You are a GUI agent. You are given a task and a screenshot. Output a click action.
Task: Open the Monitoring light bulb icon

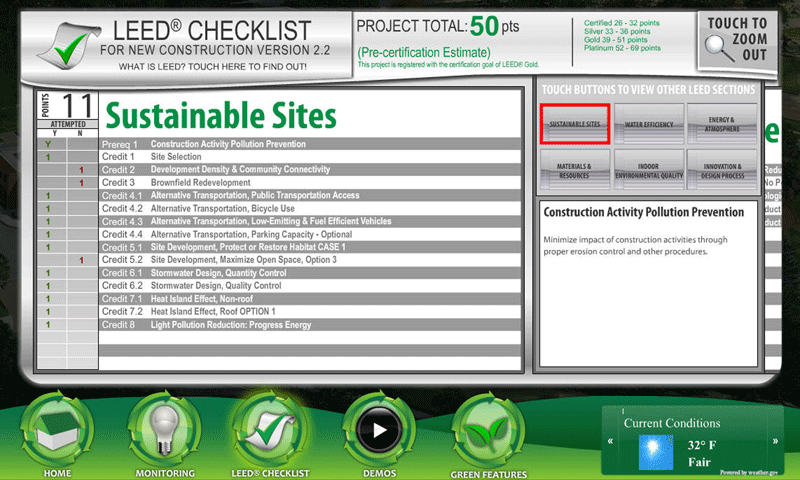[164, 430]
